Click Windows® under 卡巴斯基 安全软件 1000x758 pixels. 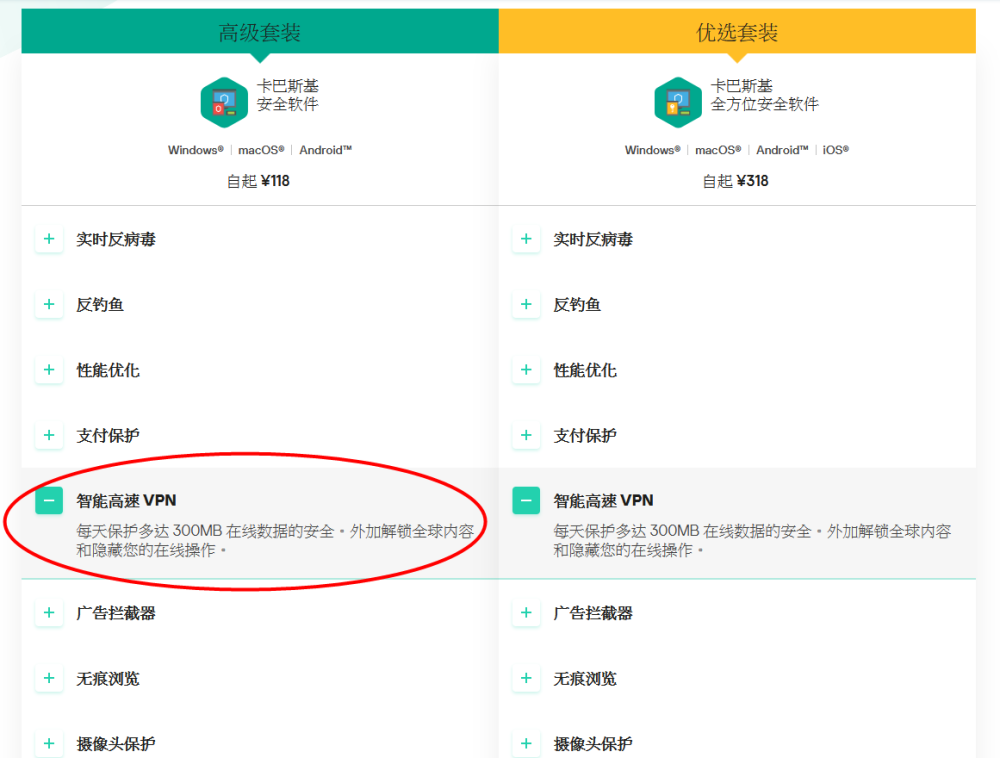pyautogui.click(x=196, y=150)
